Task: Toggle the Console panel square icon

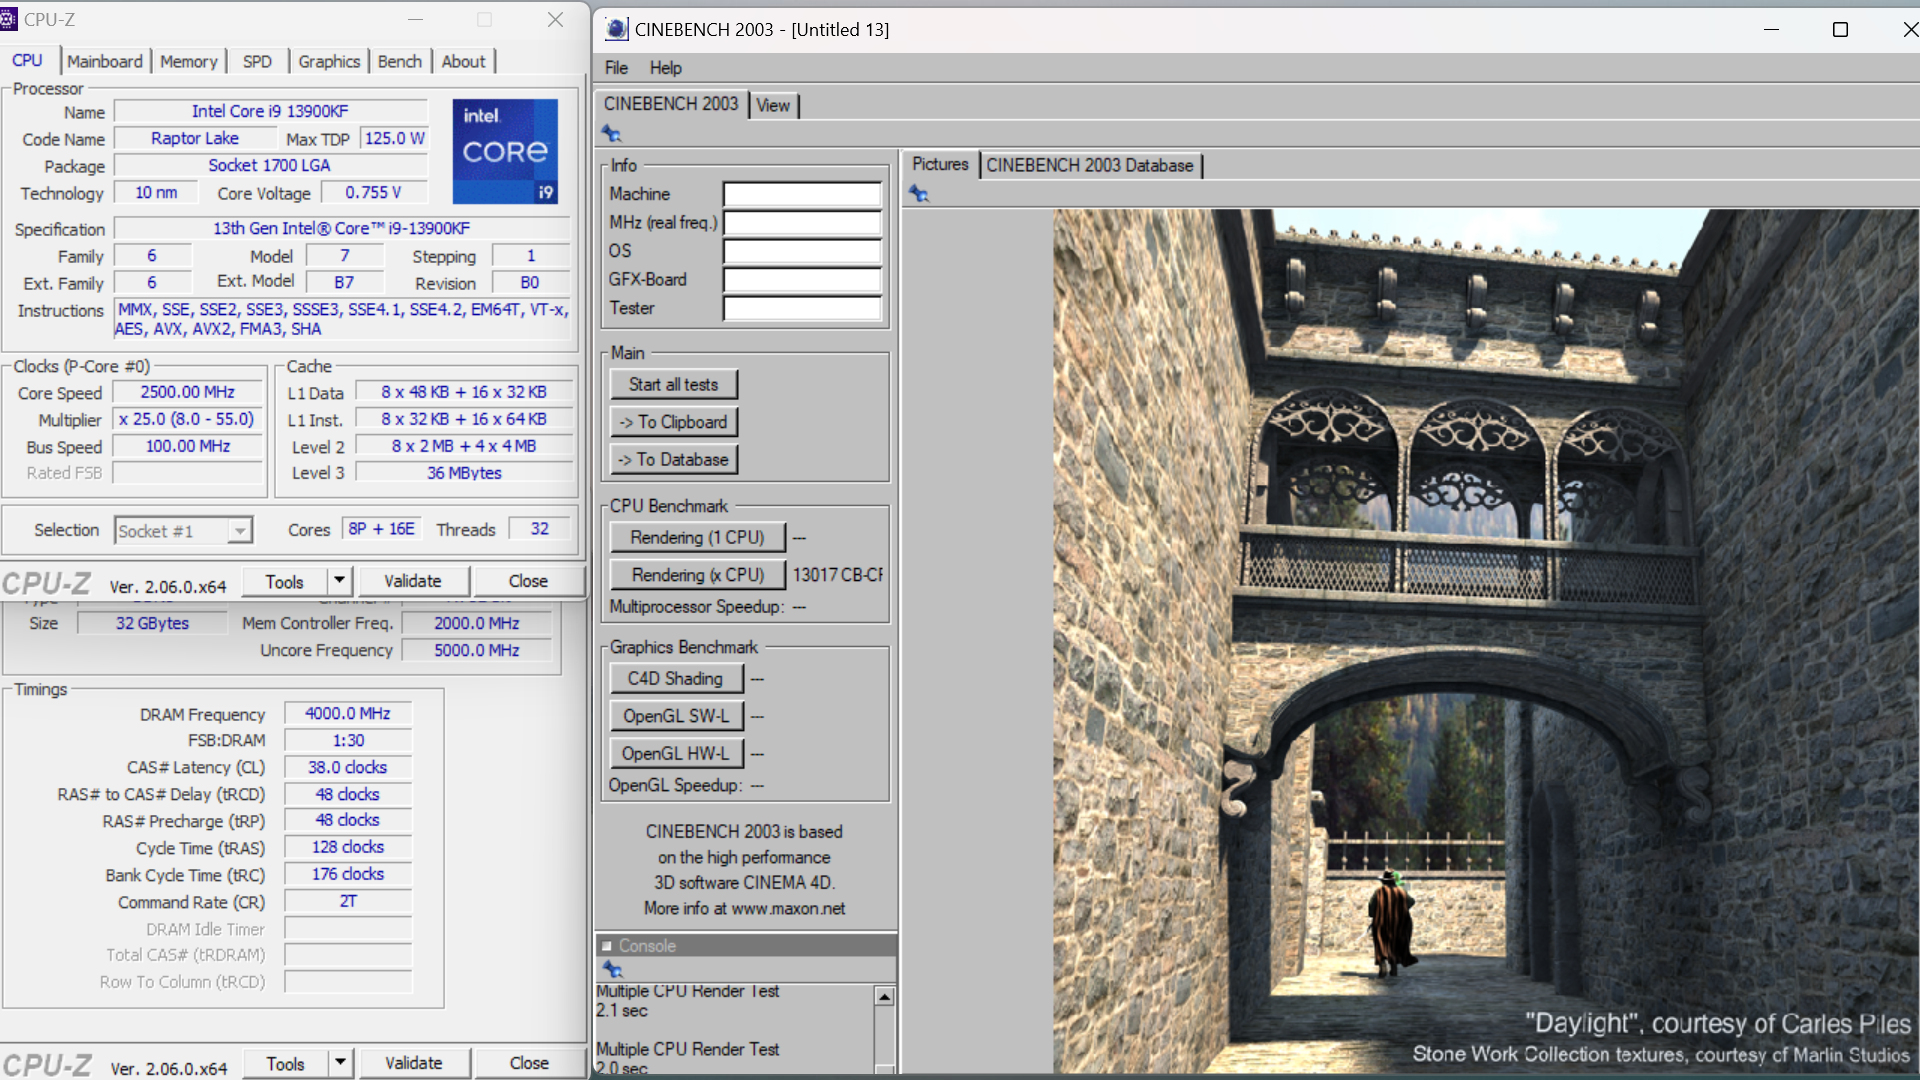Action: point(606,946)
